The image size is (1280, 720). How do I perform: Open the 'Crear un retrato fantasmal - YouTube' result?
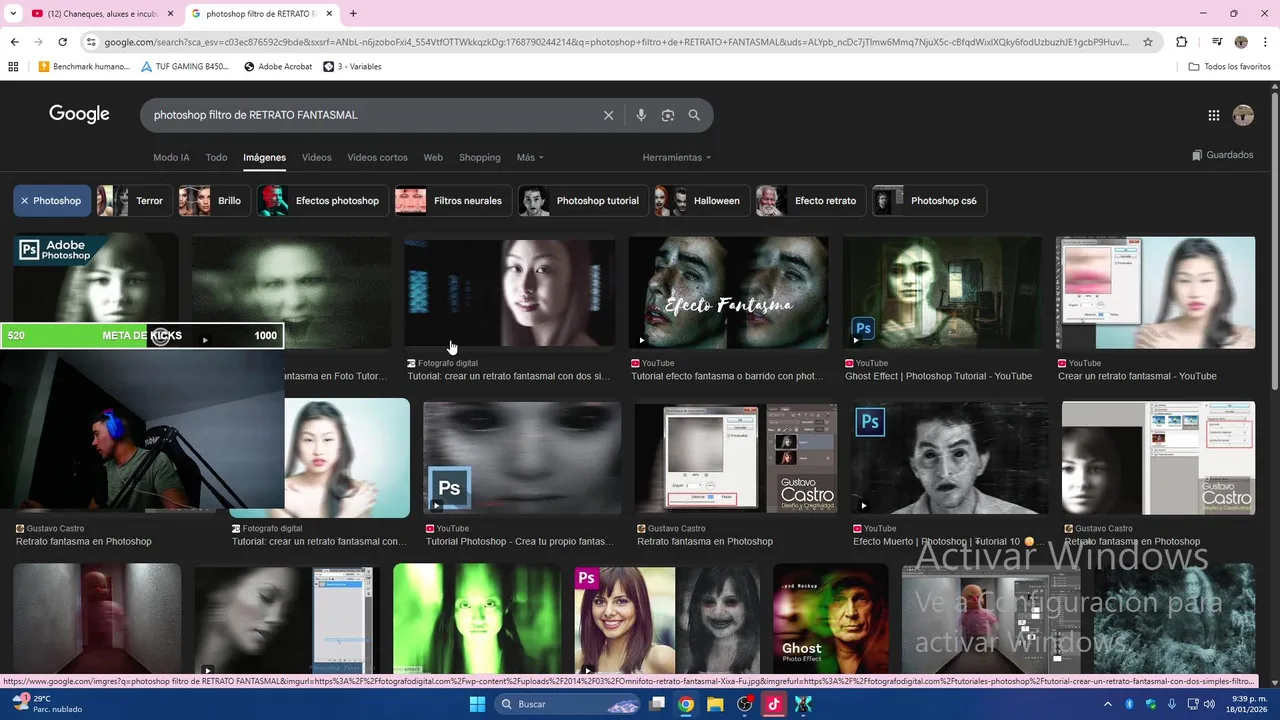1137,376
